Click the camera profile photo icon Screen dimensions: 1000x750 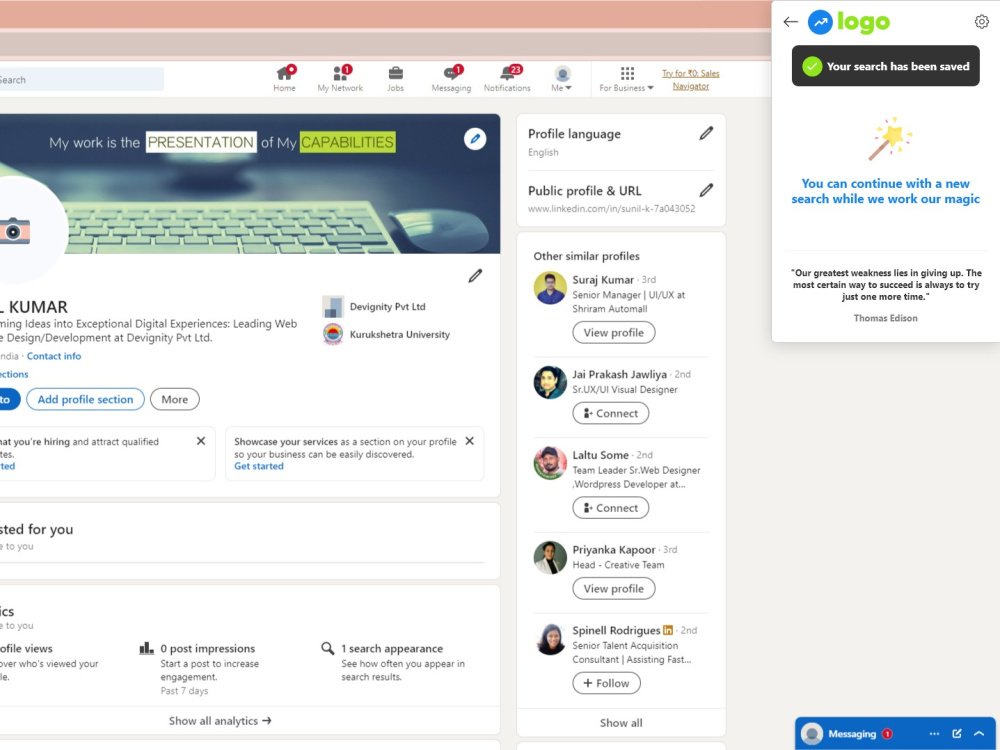click(15, 230)
